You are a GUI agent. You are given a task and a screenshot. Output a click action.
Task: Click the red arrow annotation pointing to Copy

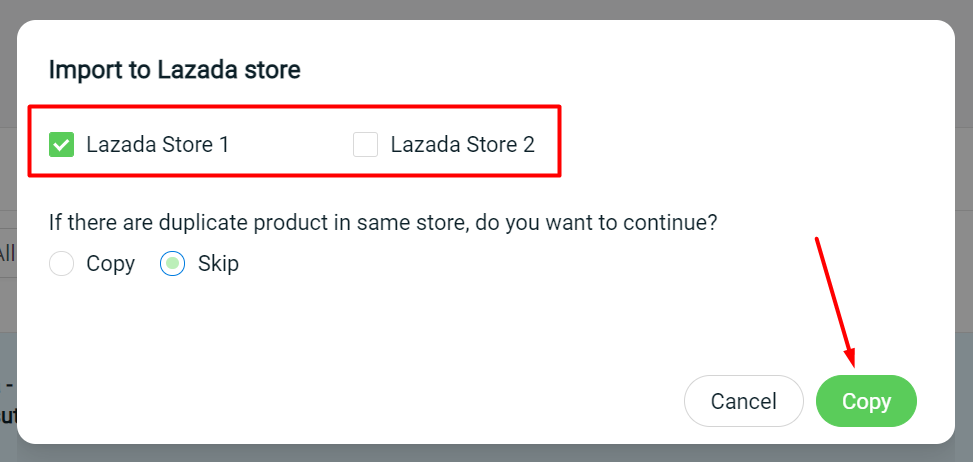[x=836, y=303]
